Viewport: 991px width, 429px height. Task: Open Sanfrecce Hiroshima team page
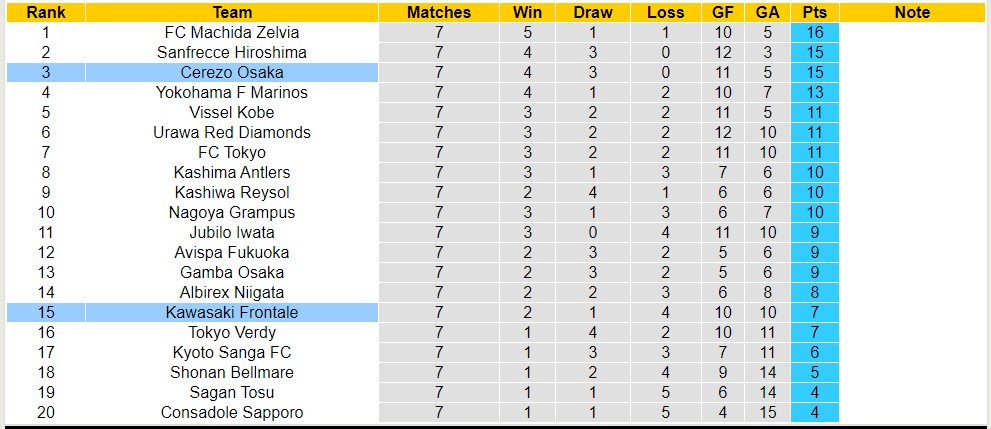pos(232,52)
